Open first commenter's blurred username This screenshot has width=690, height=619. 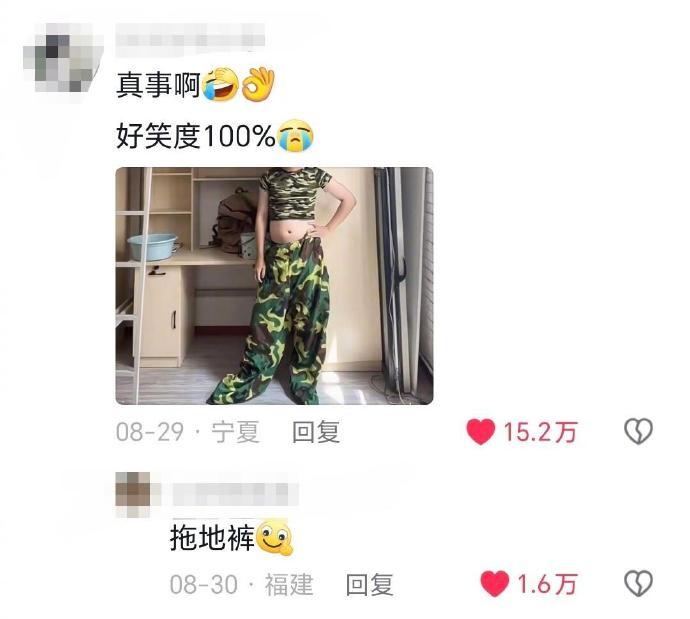pyautogui.click(x=190, y=40)
